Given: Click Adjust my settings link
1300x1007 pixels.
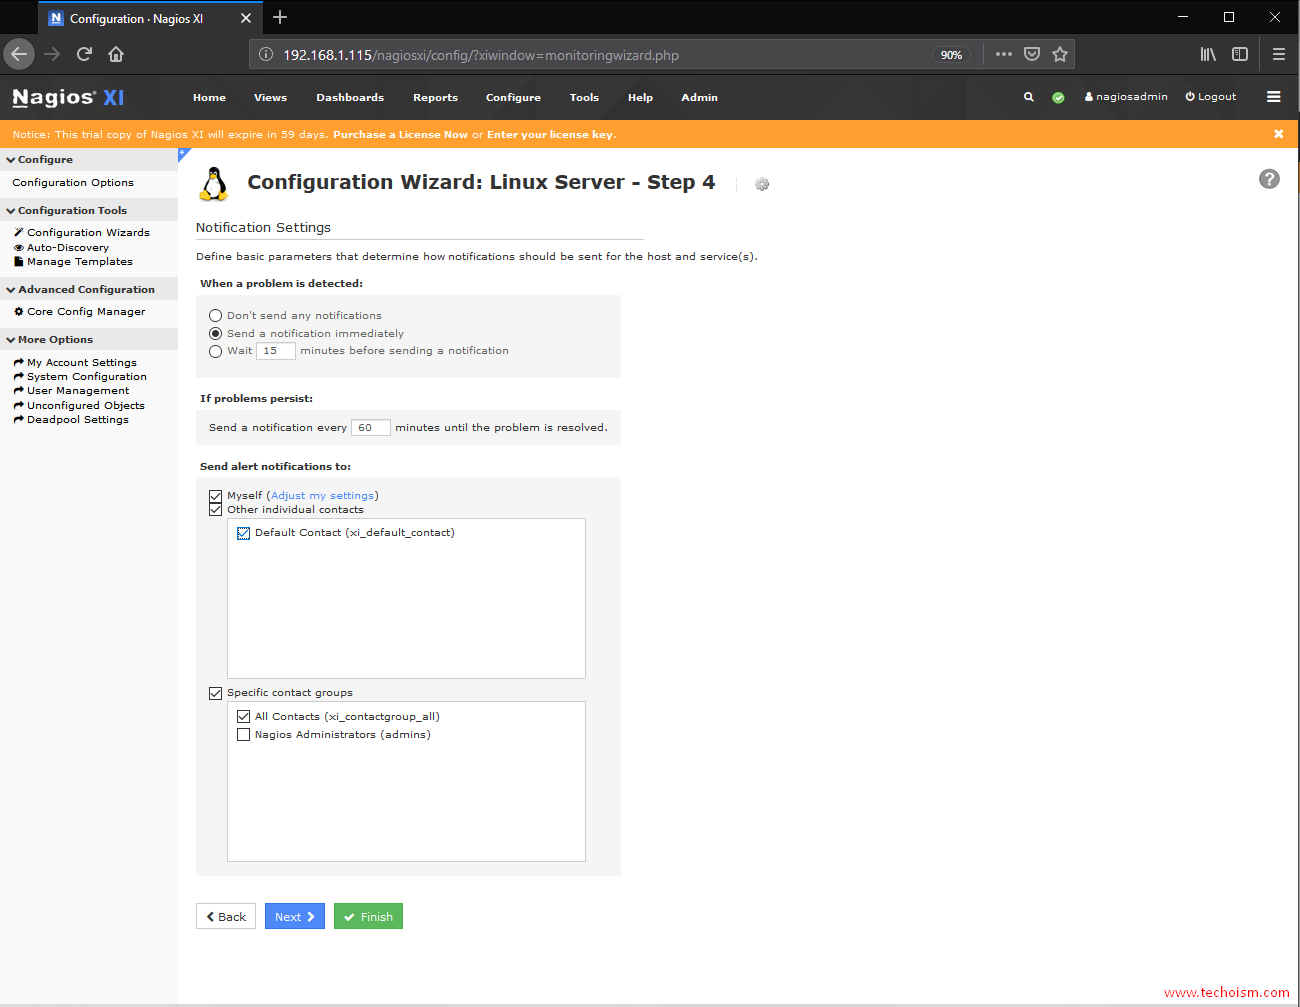Looking at the screenshot, I should pos(323,496).
